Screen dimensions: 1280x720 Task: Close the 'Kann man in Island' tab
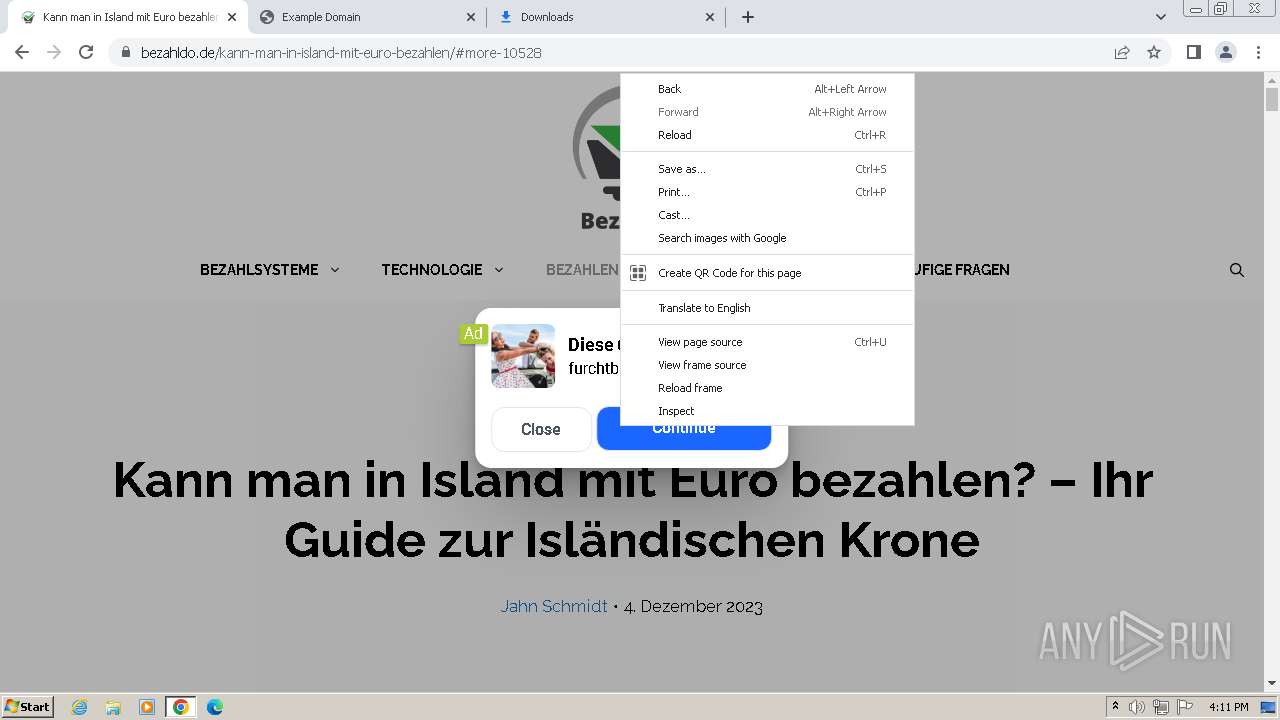[x=232, y=17]
